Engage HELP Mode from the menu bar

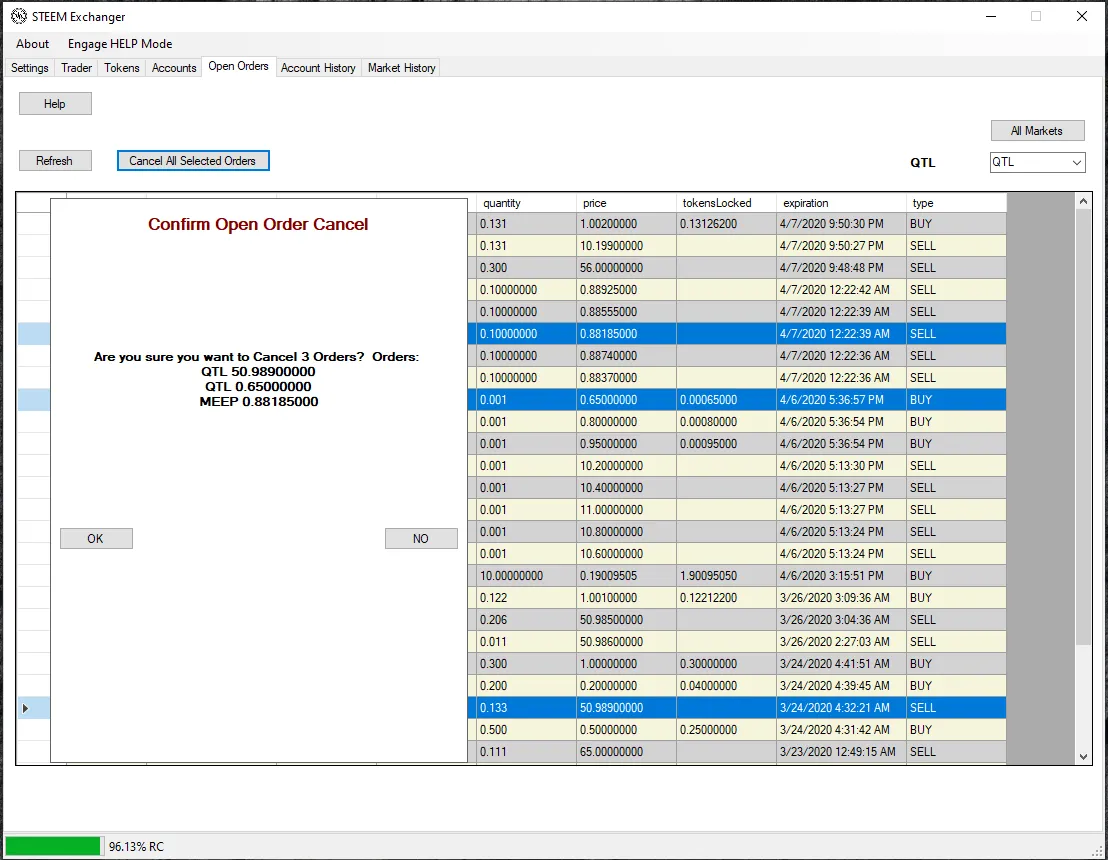120,44
